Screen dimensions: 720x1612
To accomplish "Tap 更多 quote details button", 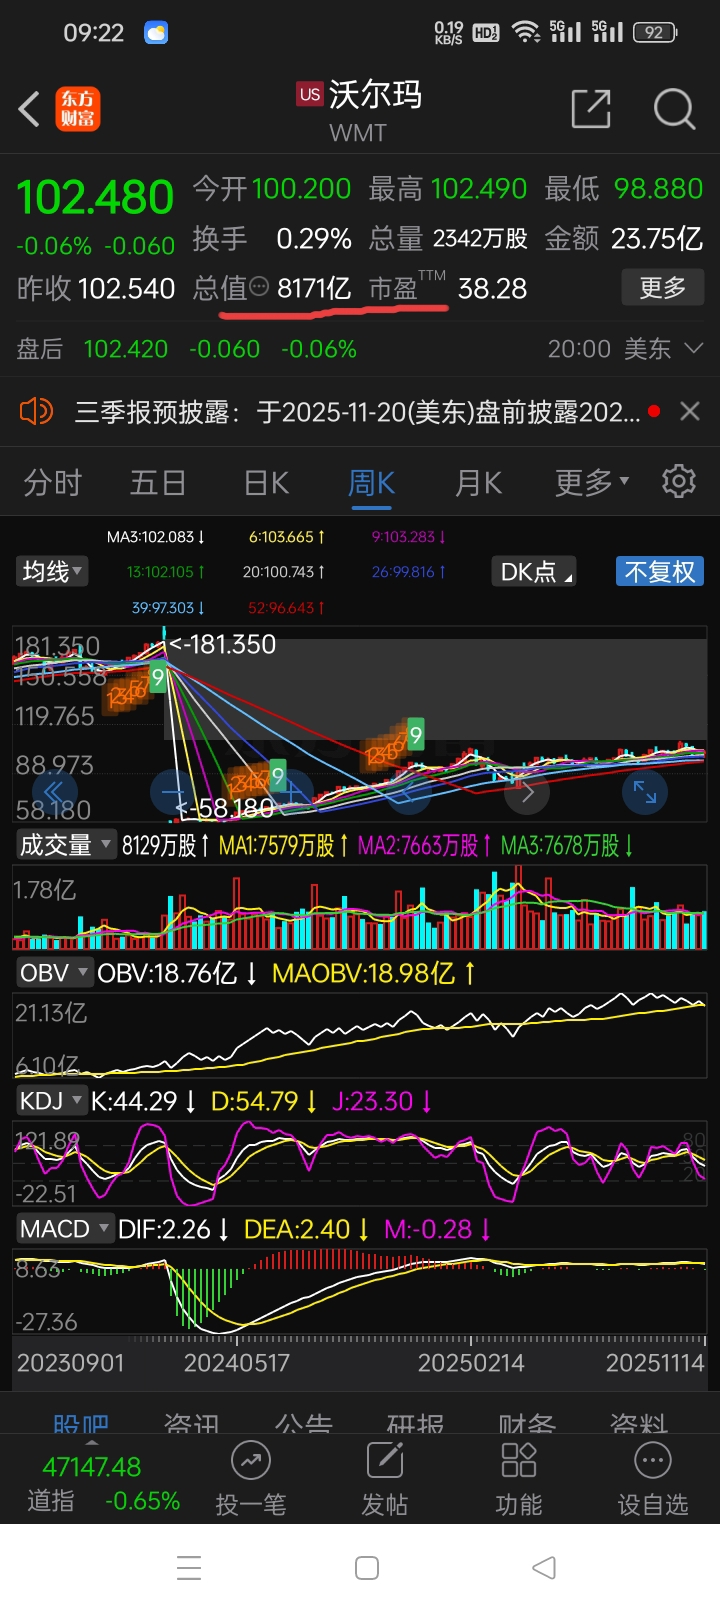I will pos(662,288).
